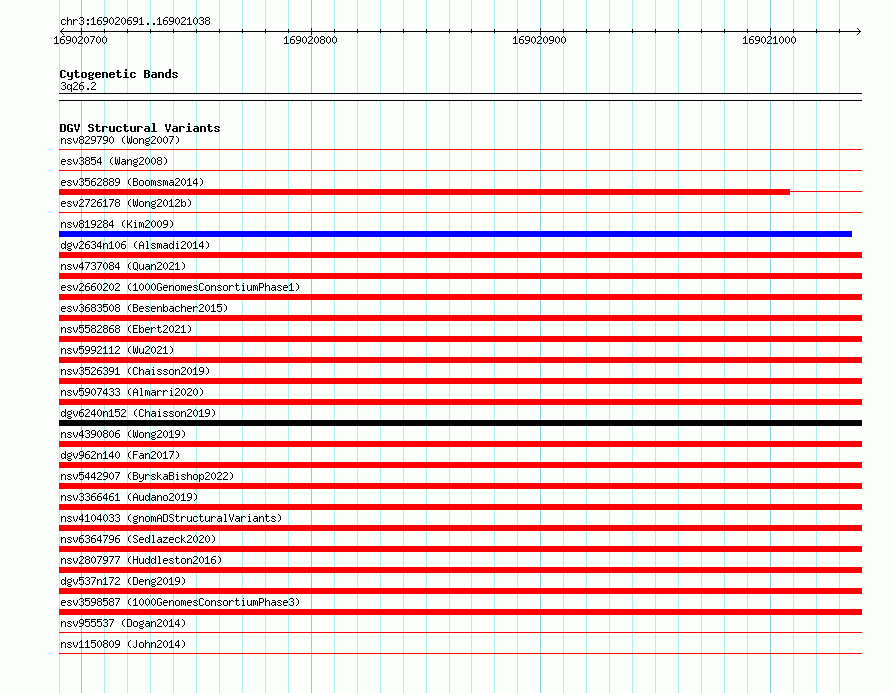
Task: Click the red nsv2807977 Huddleston2016 bar
Action: (460, 570)
